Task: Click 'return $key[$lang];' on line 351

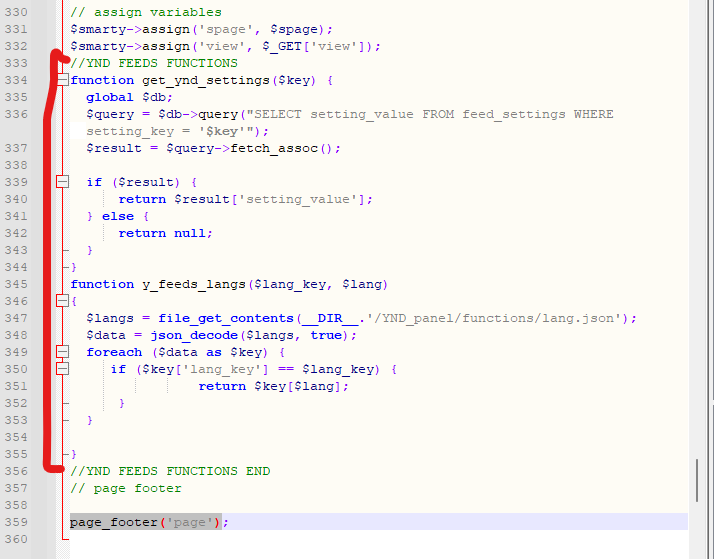Action: point(274,386)
